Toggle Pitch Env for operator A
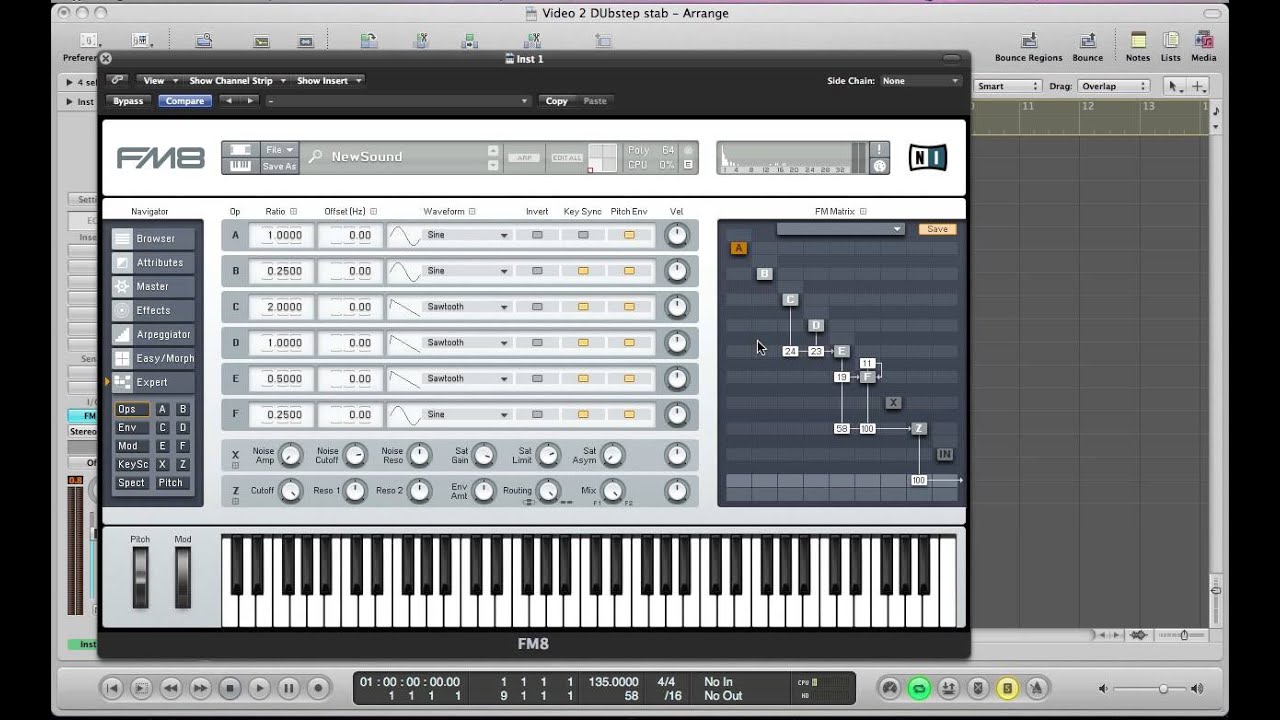Viewport: 1280px width, 720px height. (x=629, y=235)
